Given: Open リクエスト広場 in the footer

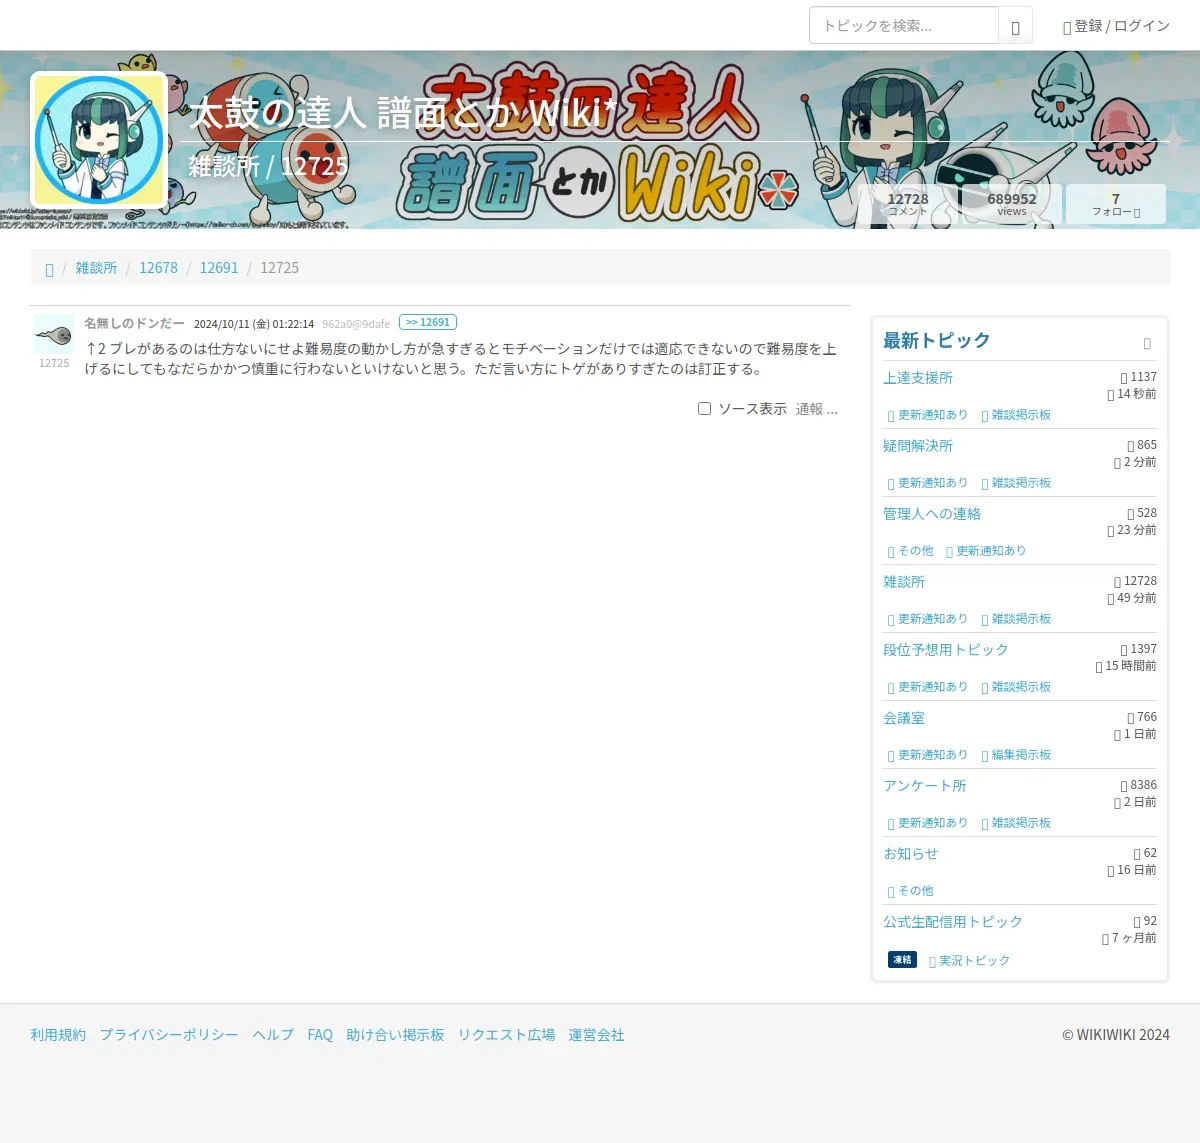Looking at the screenshot, I should pyautogui.click(x=506, y=1035).
